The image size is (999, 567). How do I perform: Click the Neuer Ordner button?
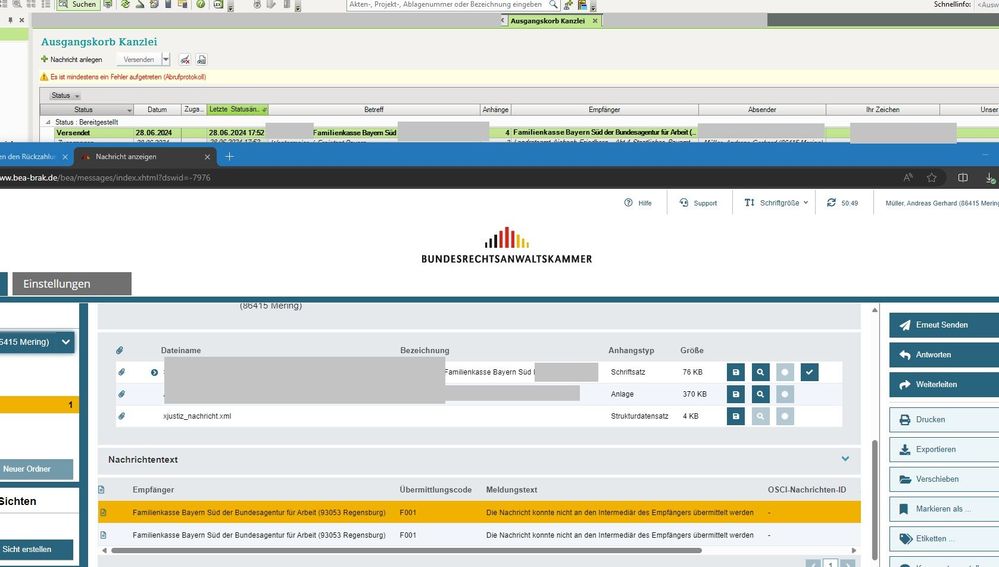coord(36,469)
